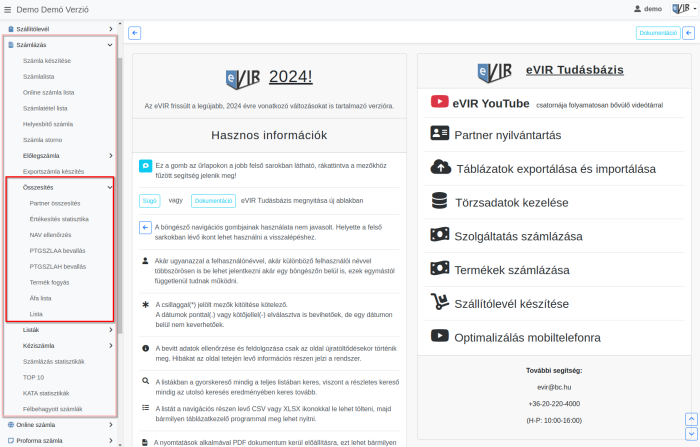
Task: Open Táblázatok exportálása és importálása
Action: click(556, 169)
